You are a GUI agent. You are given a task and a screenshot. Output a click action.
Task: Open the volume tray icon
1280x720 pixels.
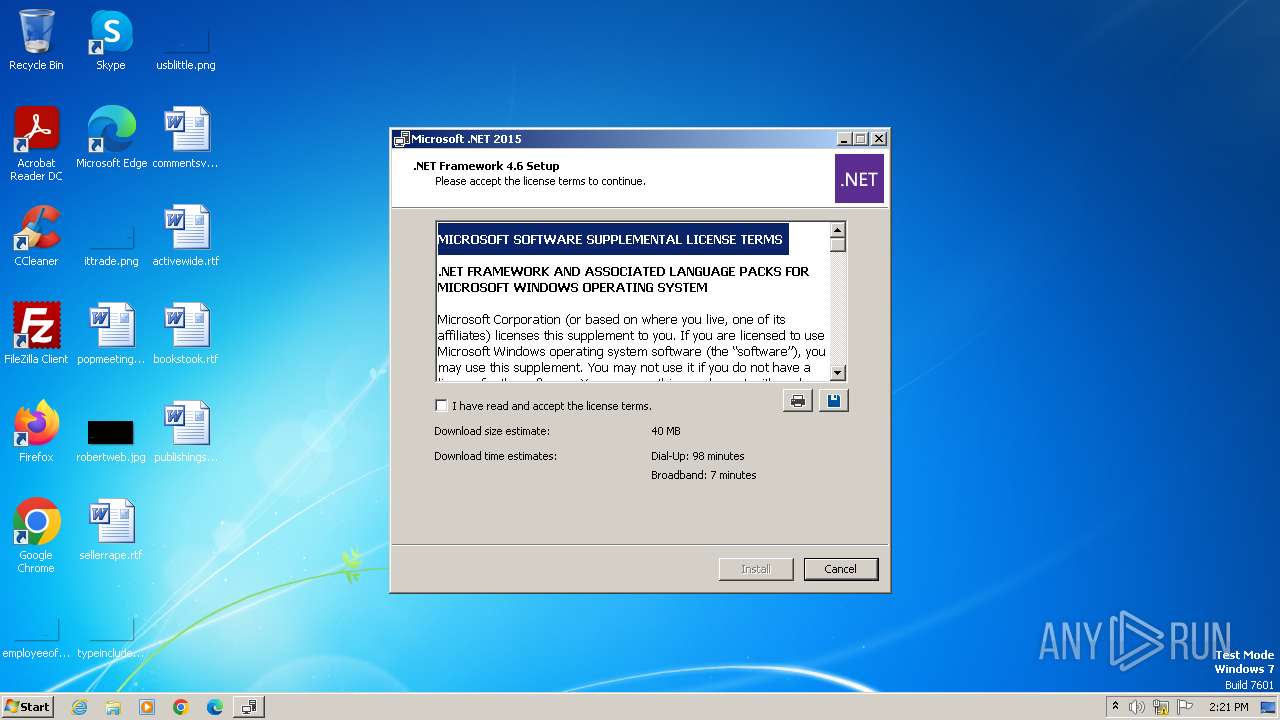(1137, 707)
